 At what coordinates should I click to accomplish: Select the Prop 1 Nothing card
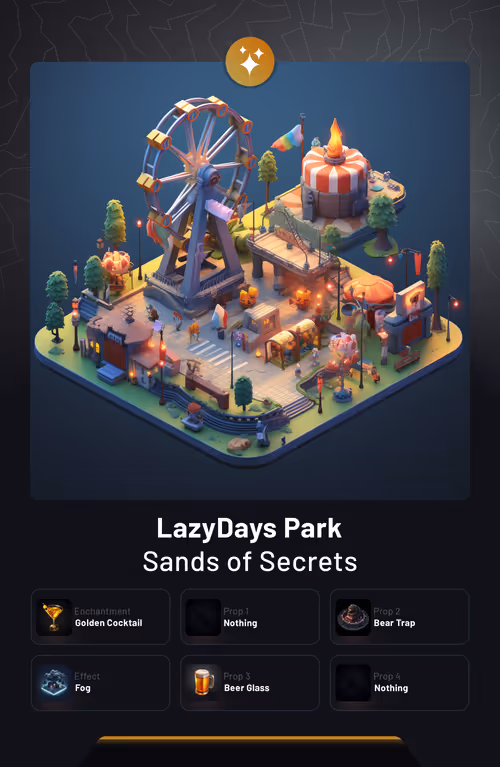[250, 617]
